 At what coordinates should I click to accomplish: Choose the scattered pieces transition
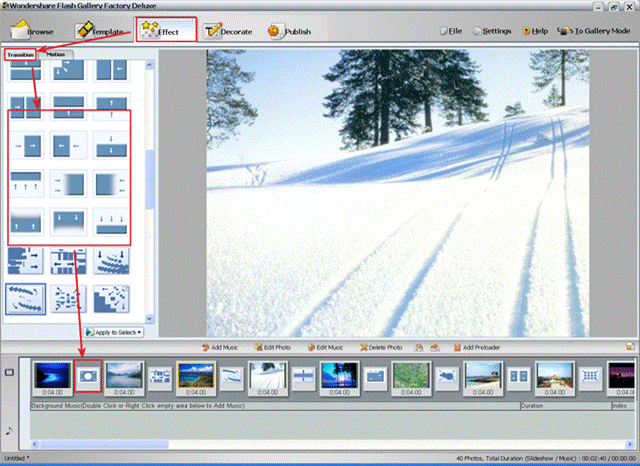point(68,299)
